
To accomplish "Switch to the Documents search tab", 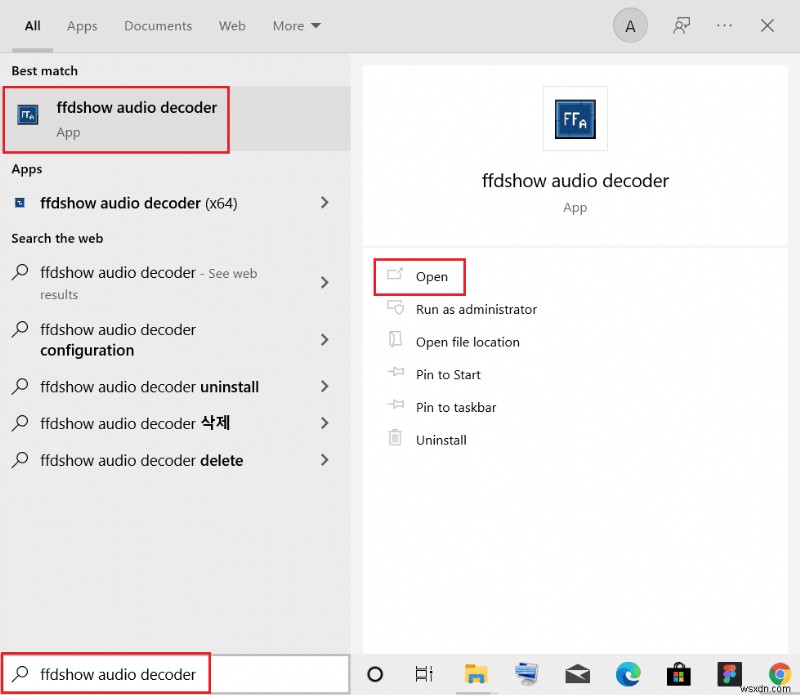I will pyautogui.click(x=157, y=26).
